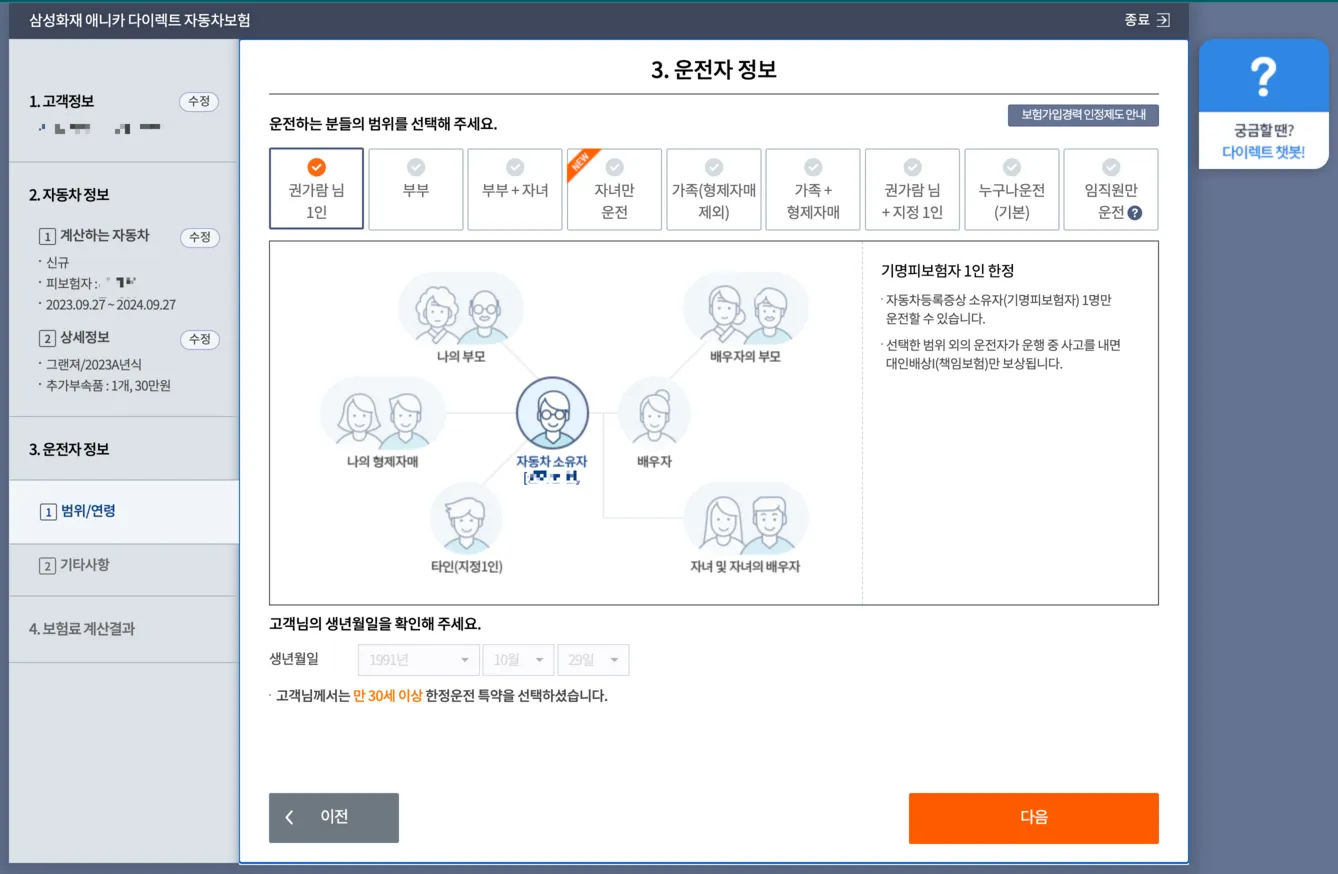Screen dimensions: 1338x874
Task: Select the 부부 driver range option
Action: coord(415,189)
